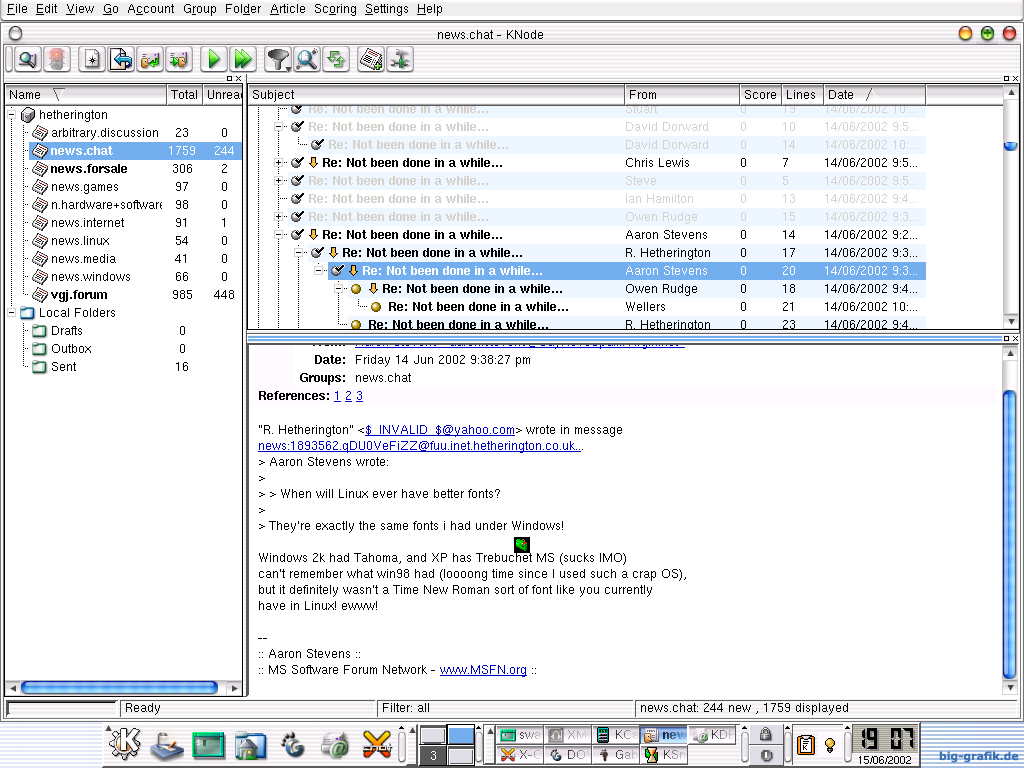The image size is (1024, 768).
Task: Click the red traffic light stop icon
Action: pyautogui.click(x=56, y=59)
